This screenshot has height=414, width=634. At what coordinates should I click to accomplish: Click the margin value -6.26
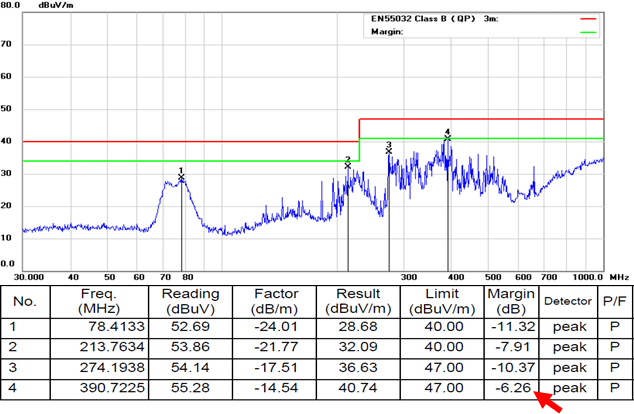pos(513,388)
